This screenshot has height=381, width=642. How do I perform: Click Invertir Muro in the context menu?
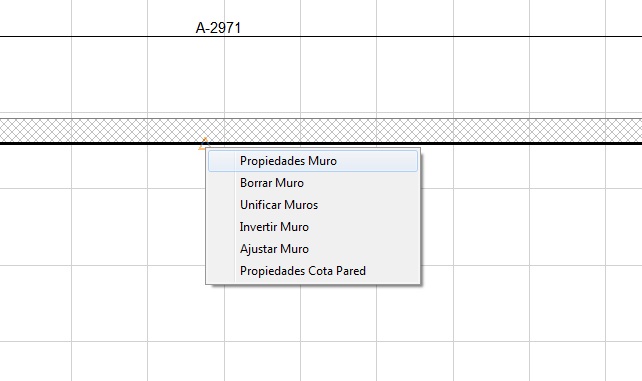click(x=313, y=227)
